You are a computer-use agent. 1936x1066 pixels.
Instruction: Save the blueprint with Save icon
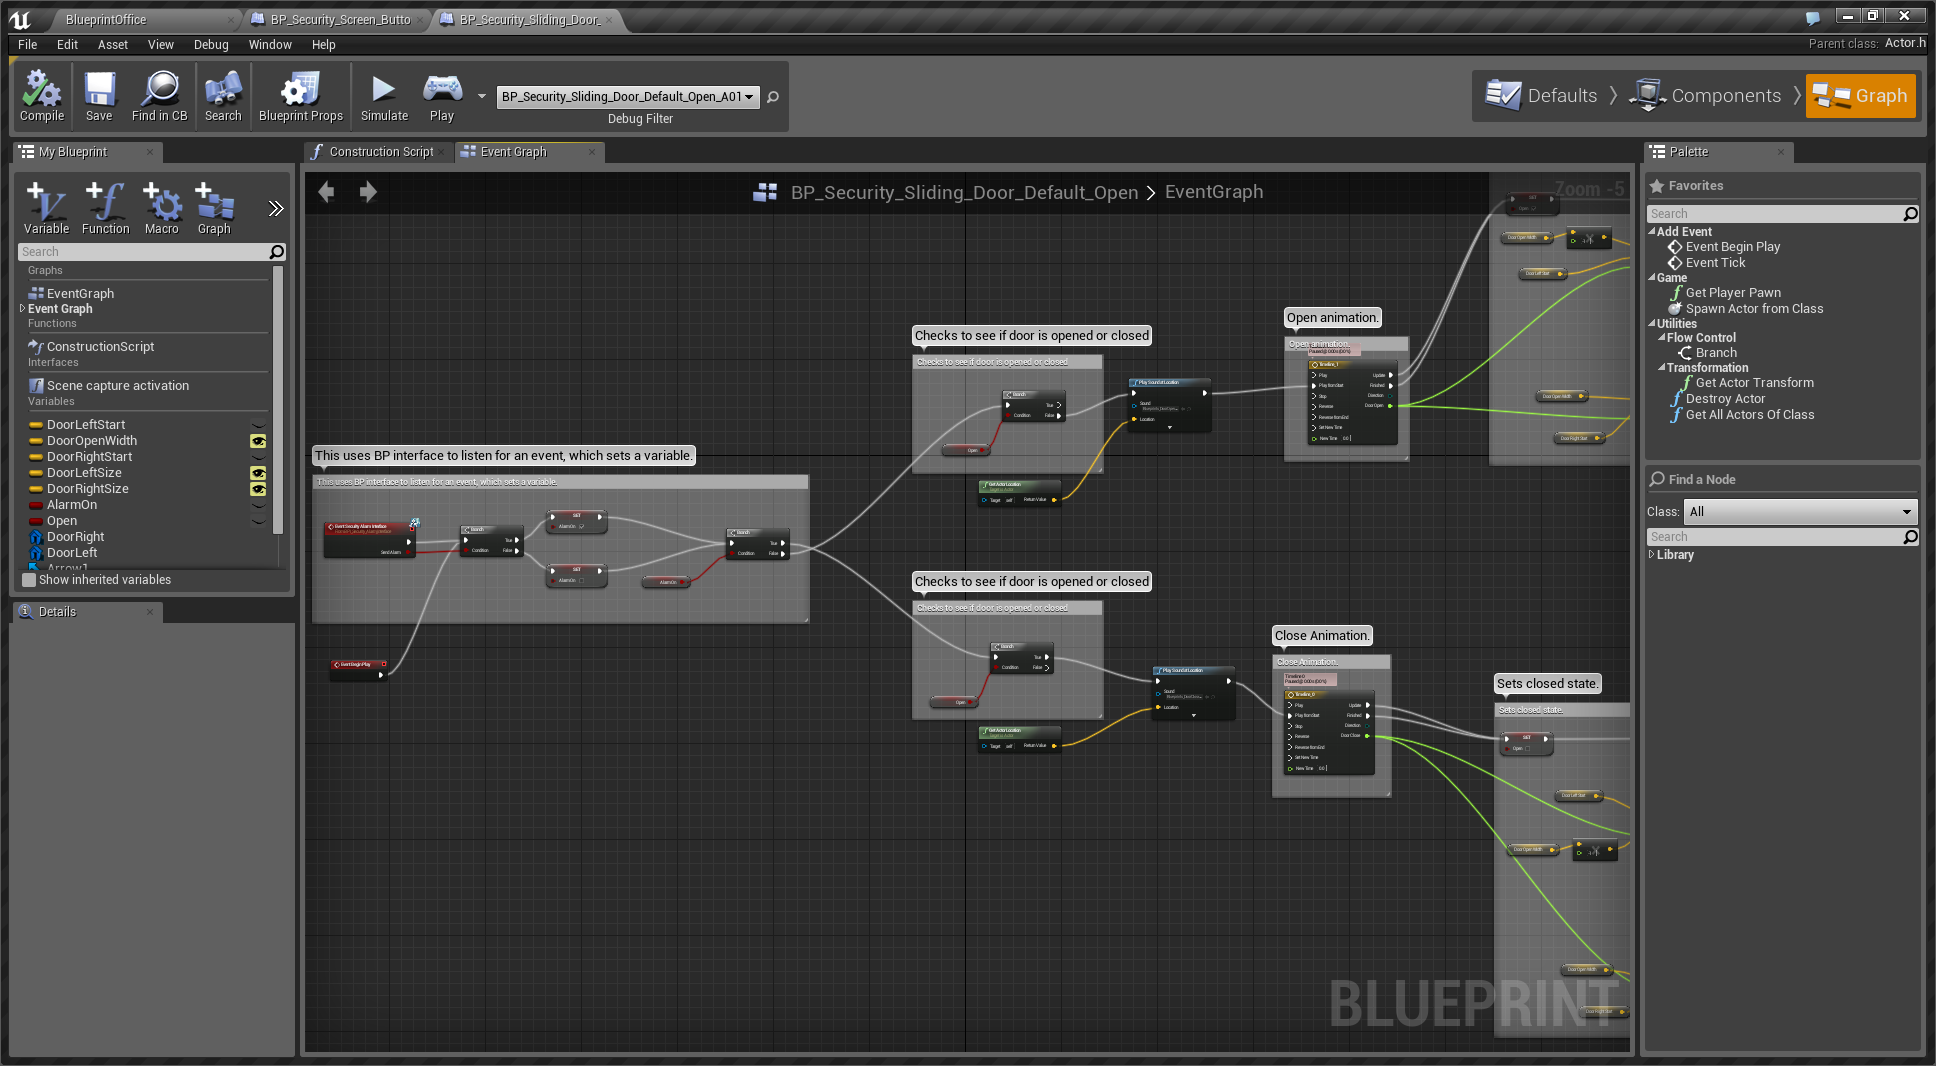(x=99, y=96)
